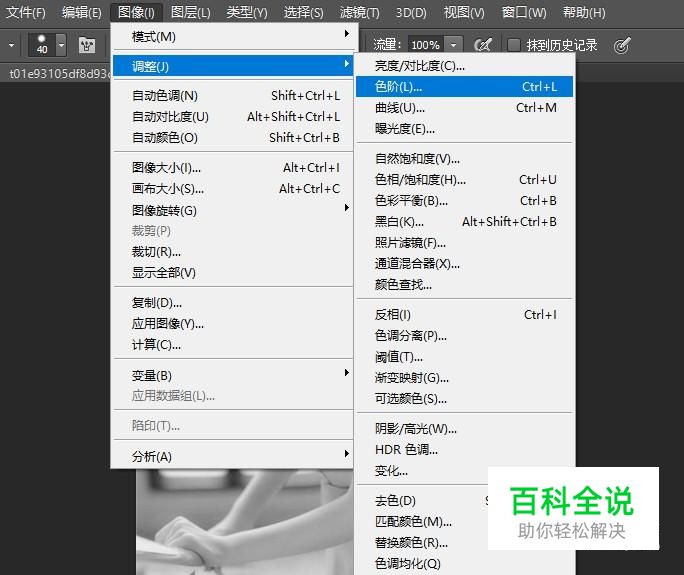Expand the 变量(B) submenu
Screen dimensions: 684x575
pyautogui.click(x=232, y=375)
